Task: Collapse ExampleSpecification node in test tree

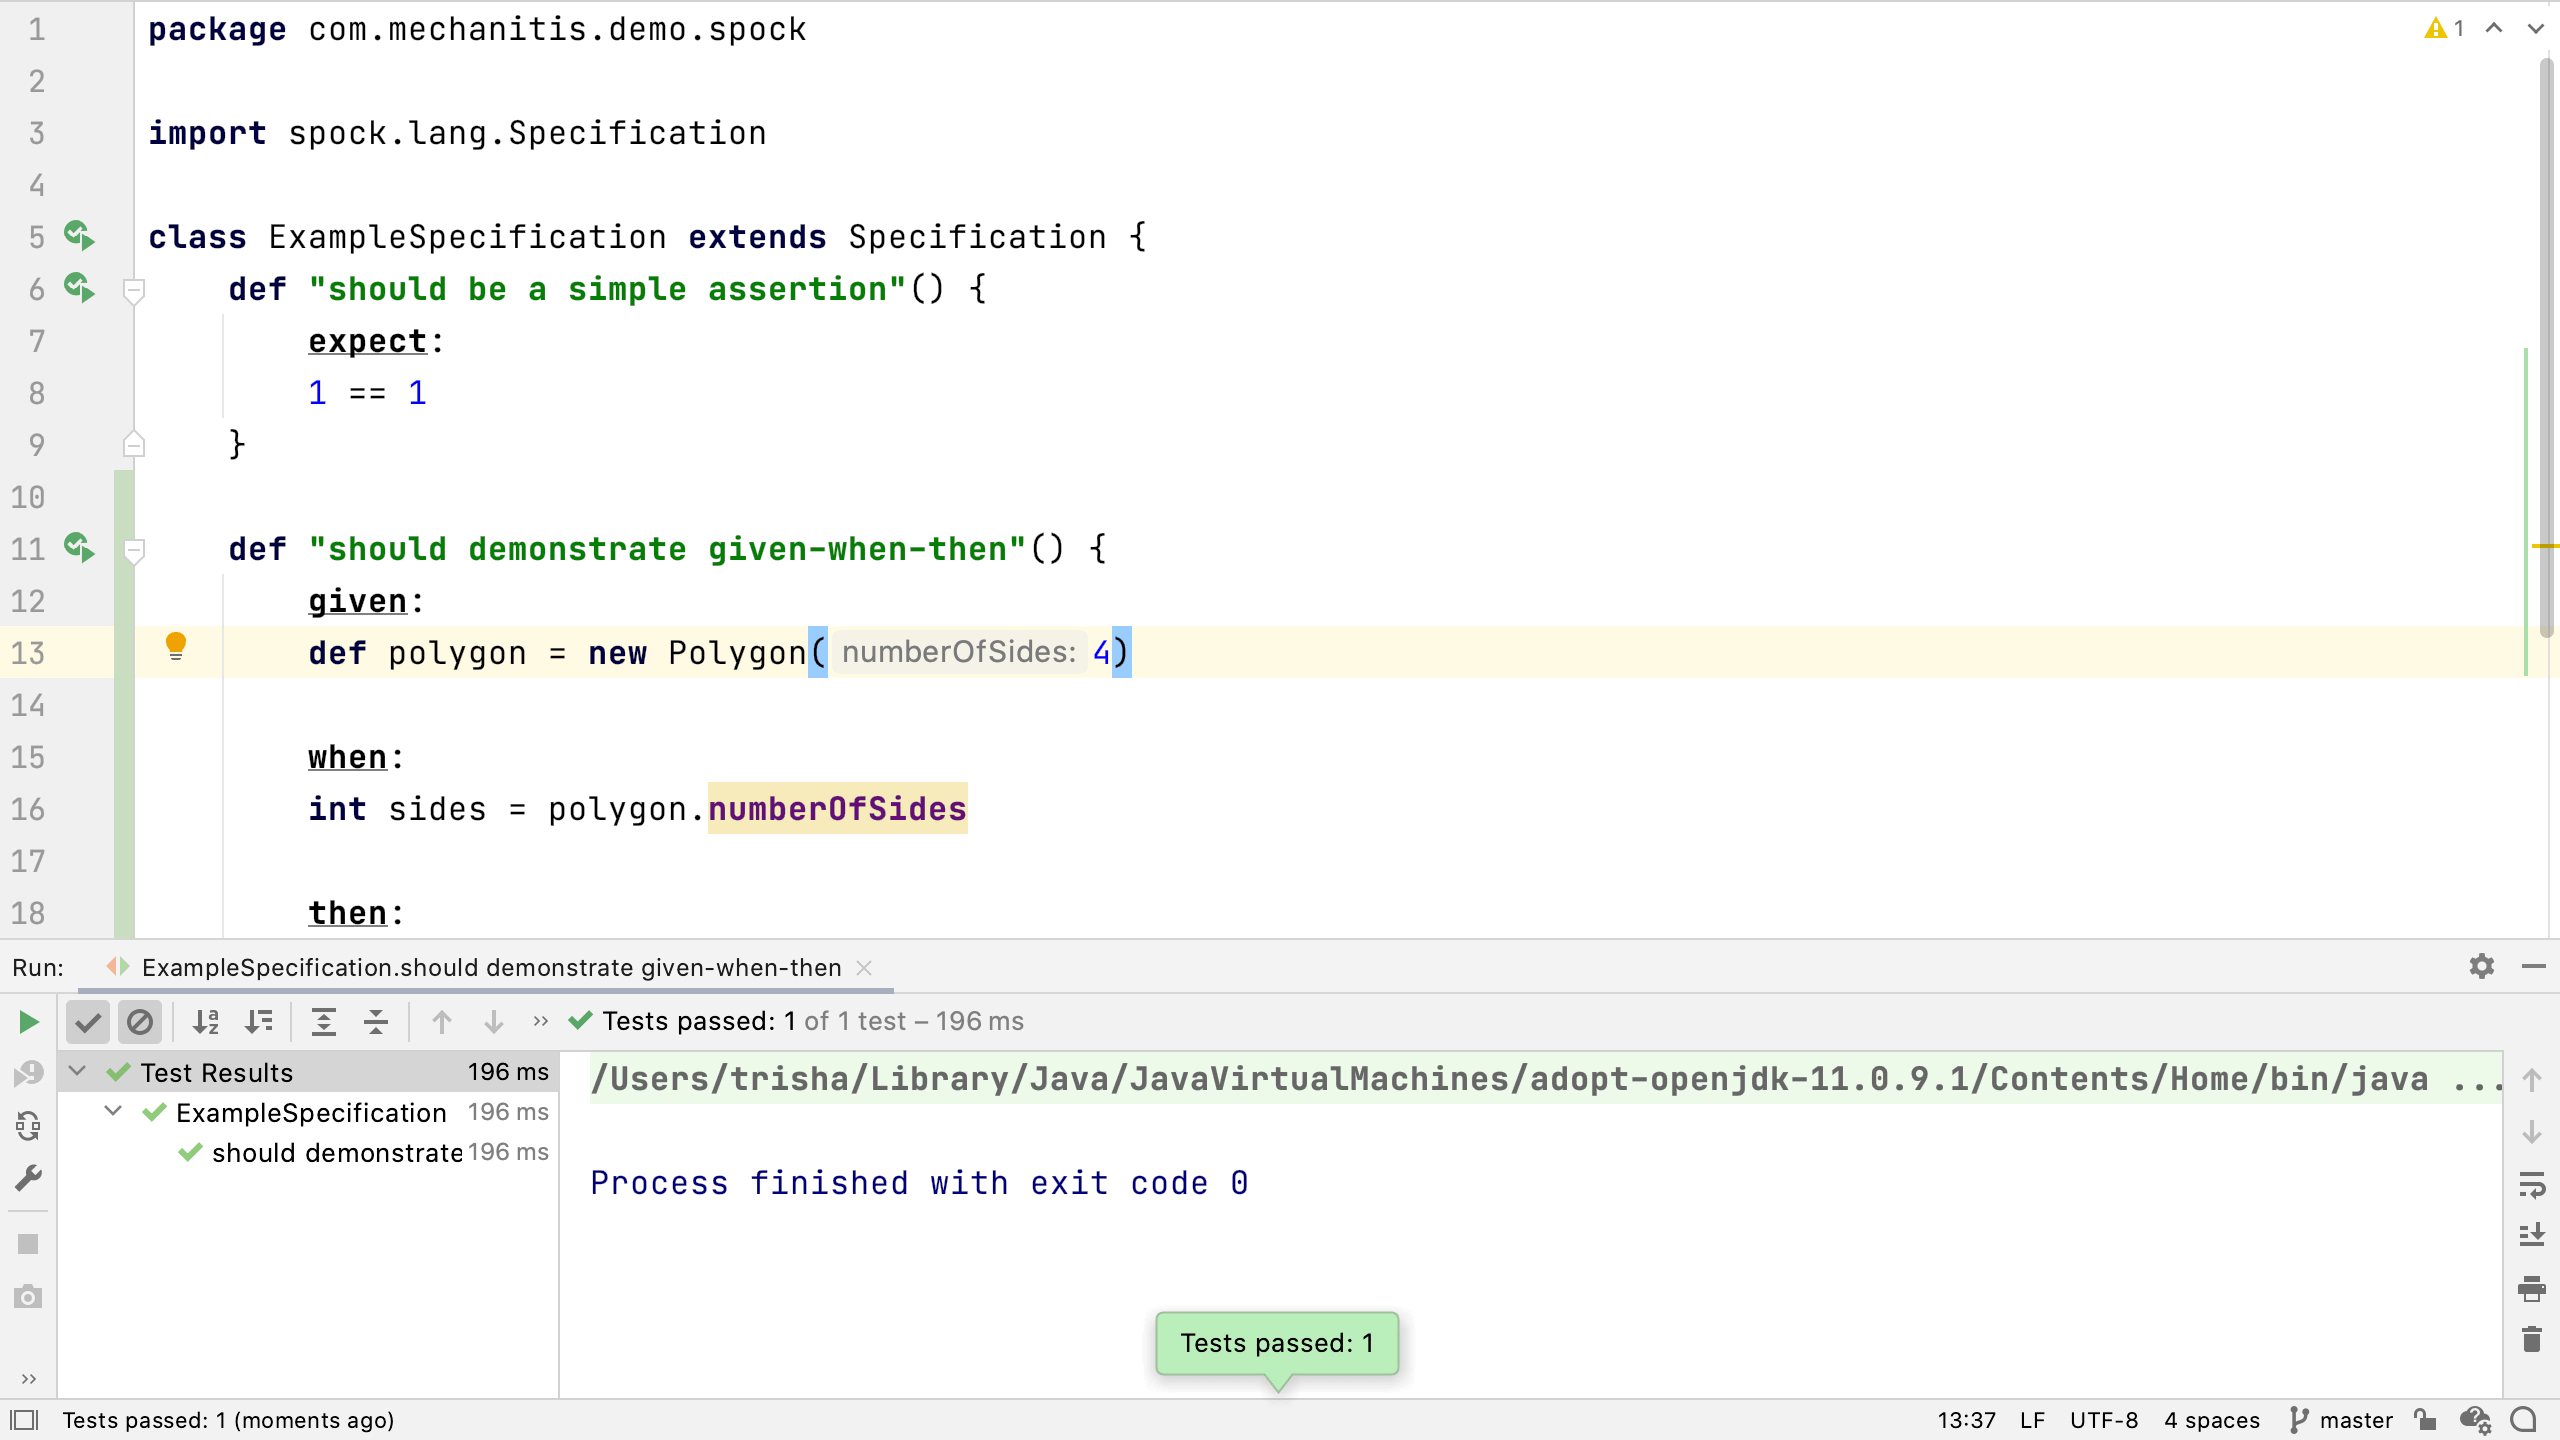Action: tap(113, 1112)
